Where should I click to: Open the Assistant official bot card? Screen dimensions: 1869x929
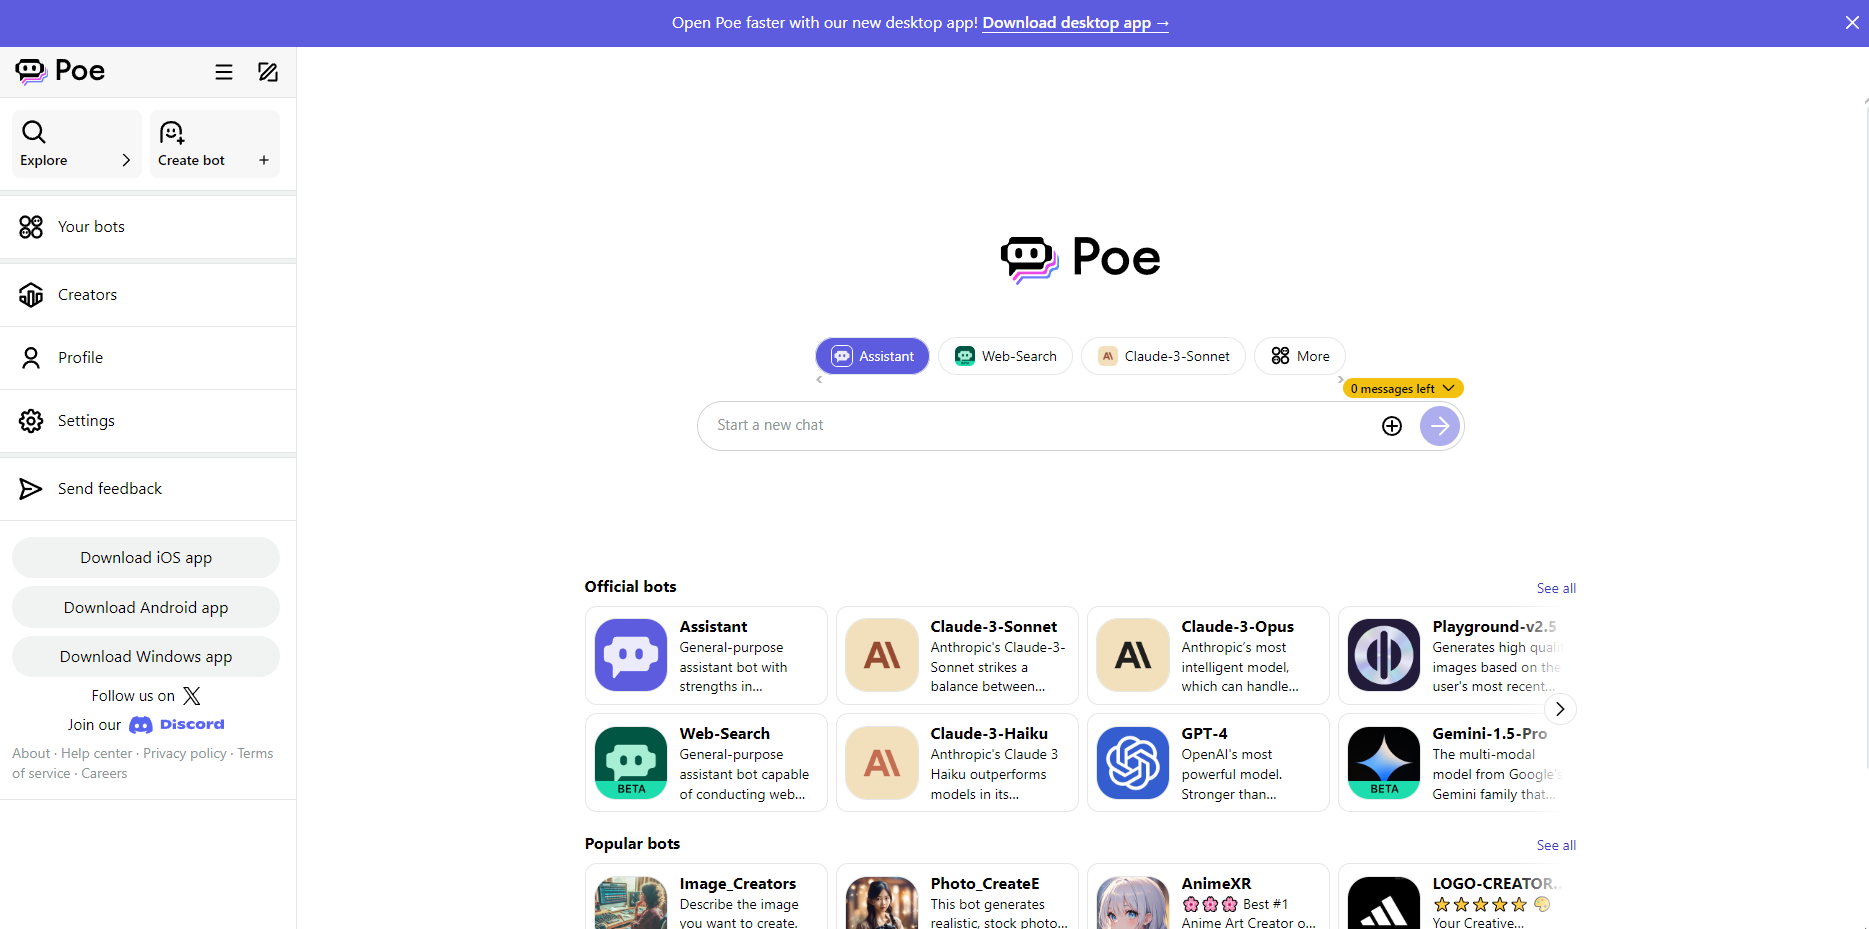tap(706, 655)
